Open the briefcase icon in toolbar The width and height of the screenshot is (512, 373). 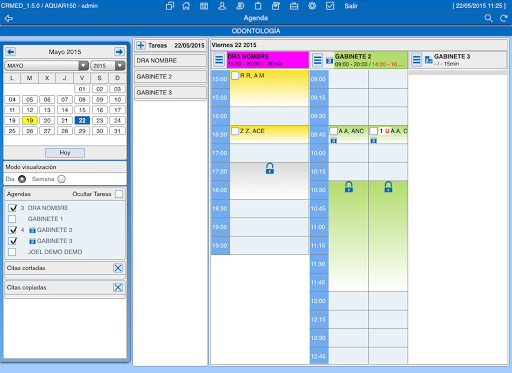(x=294, y=6)
